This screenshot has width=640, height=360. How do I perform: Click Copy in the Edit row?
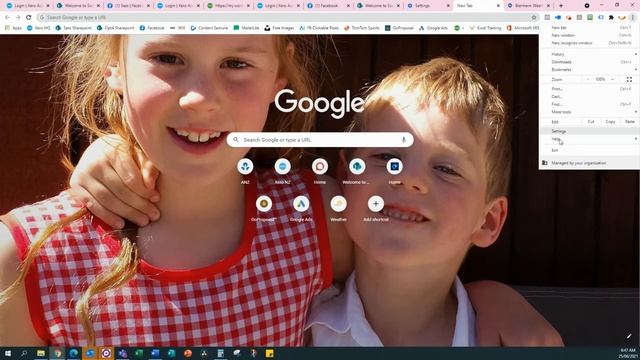(x=610, y=122)
